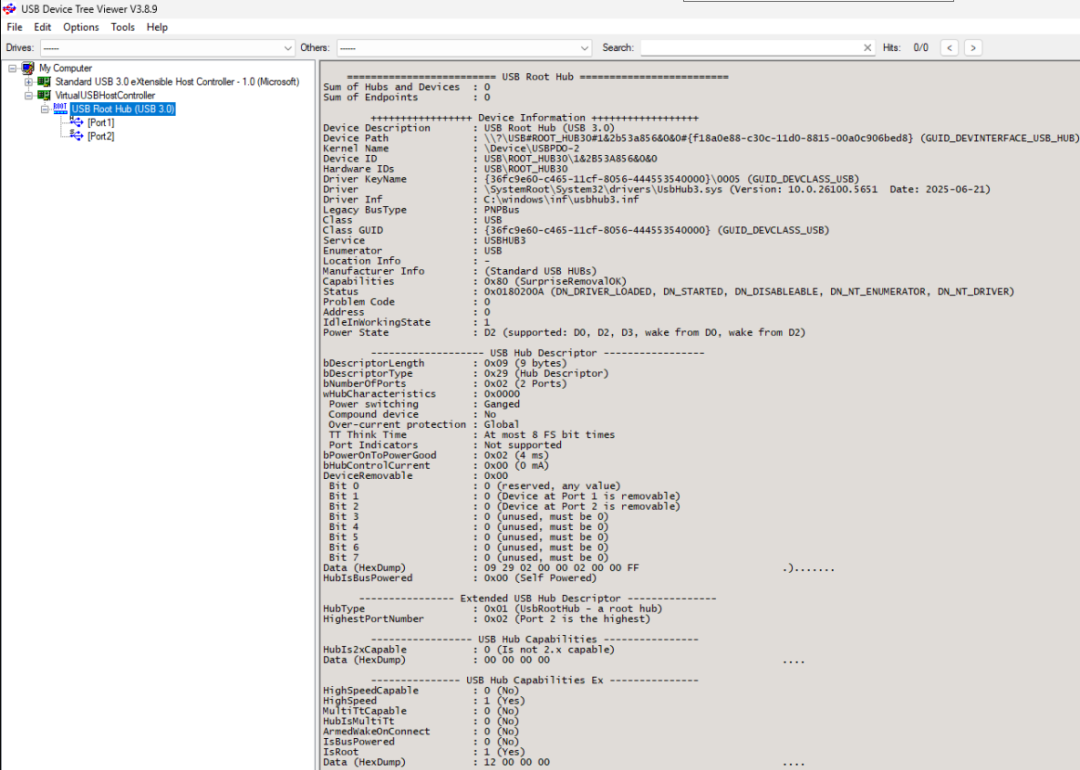1080x770 pixels.
Task: Click the Driver KeyName line
Action: [x=591, y=179]
